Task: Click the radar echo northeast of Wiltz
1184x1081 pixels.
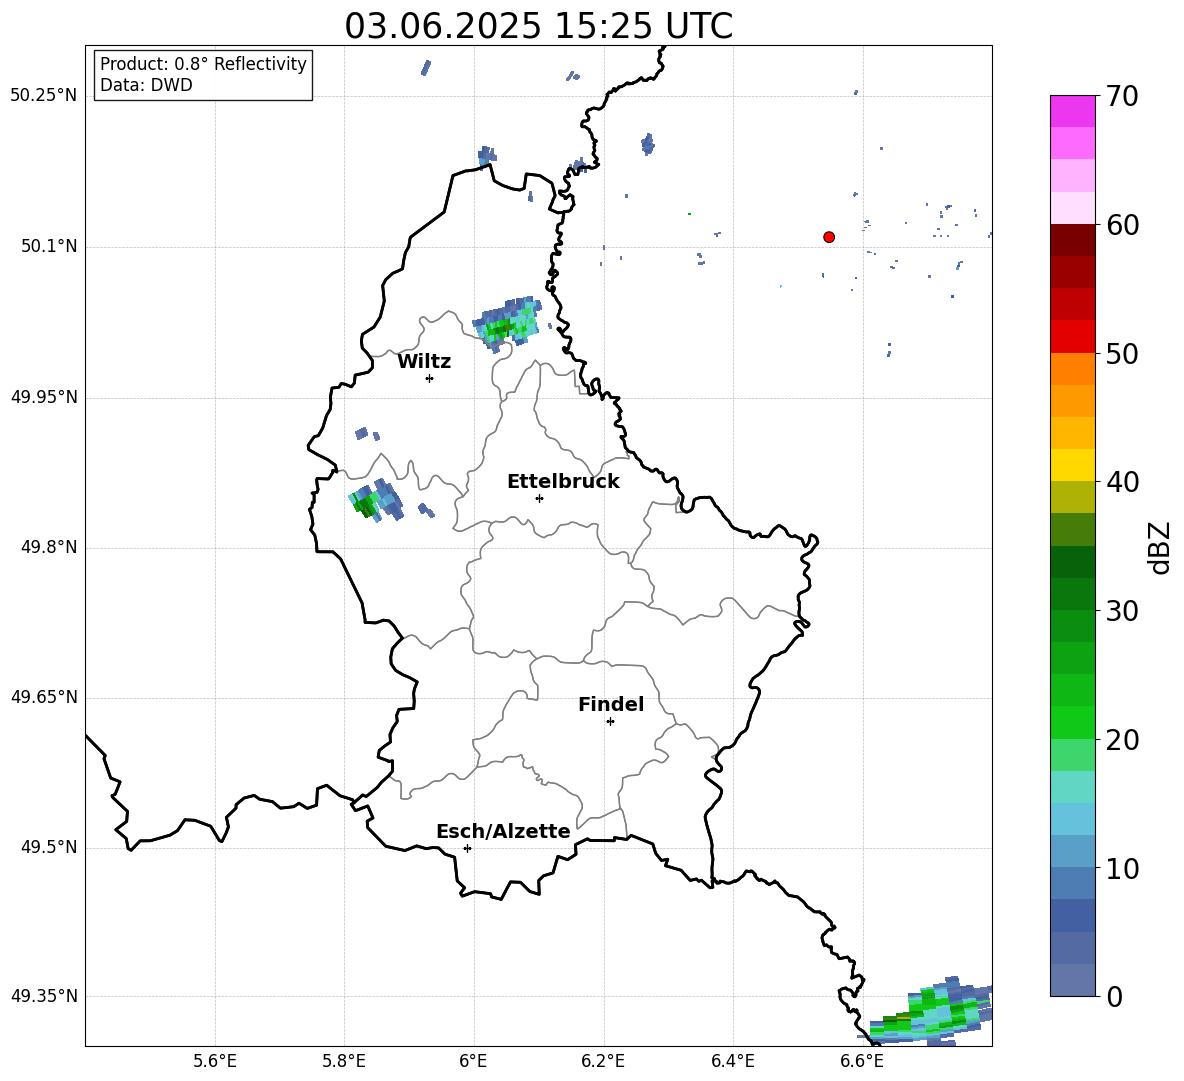Action: 507,324
